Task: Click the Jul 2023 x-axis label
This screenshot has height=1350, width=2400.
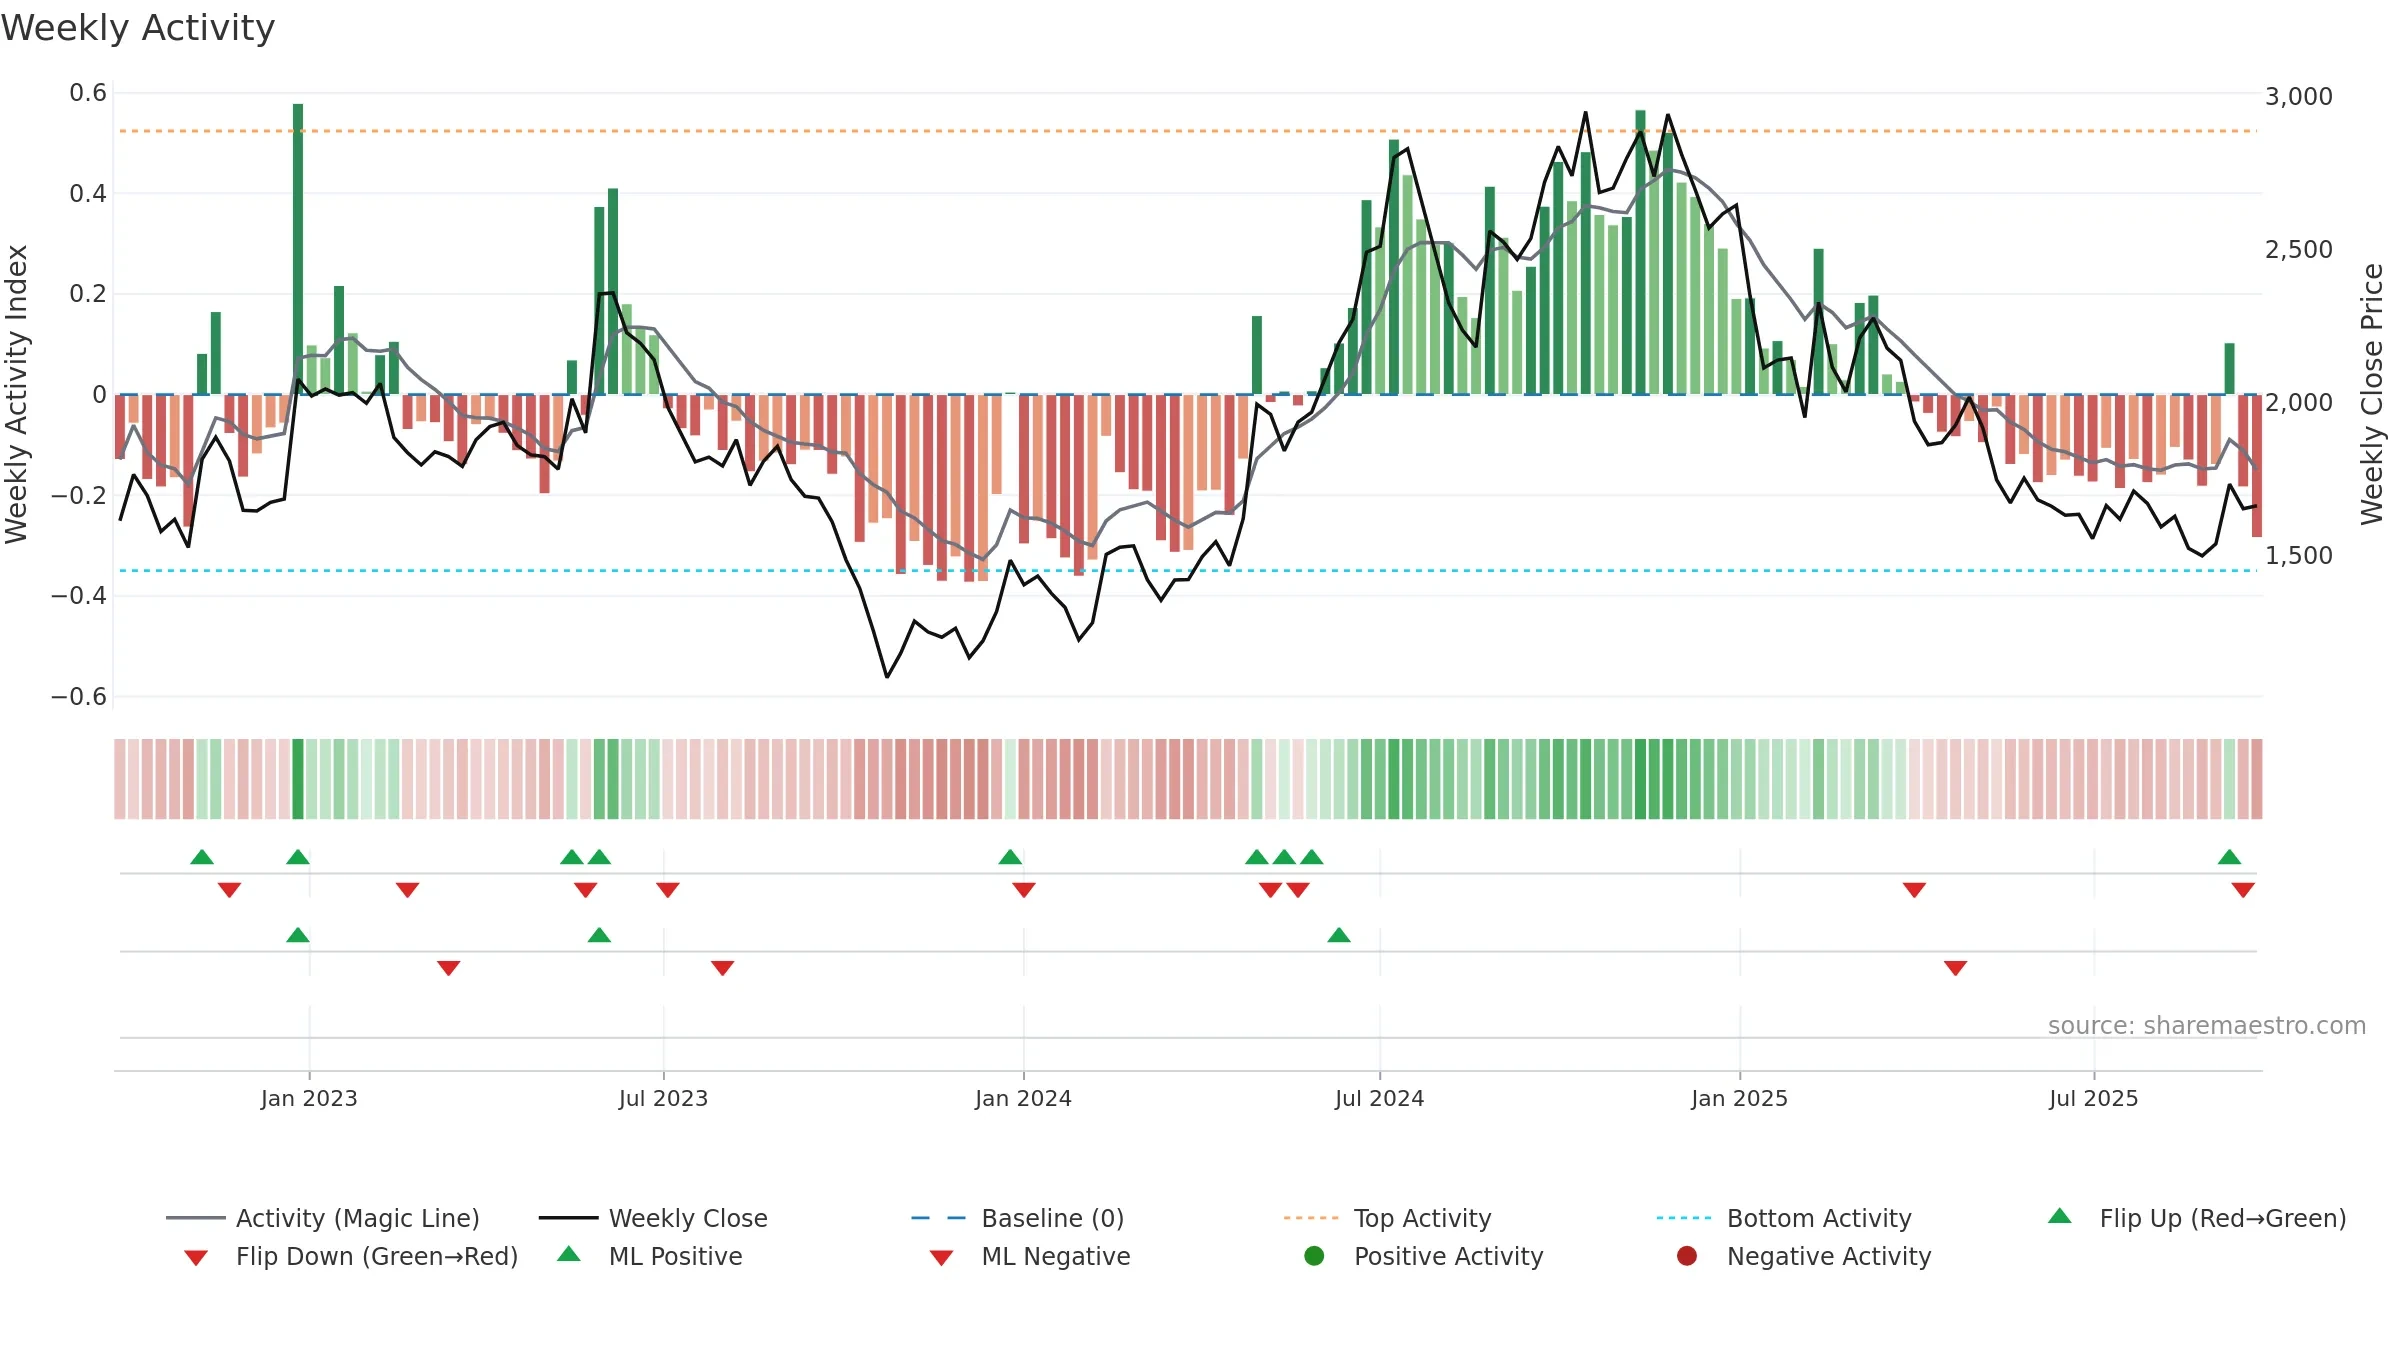Action: point(663,1098)
